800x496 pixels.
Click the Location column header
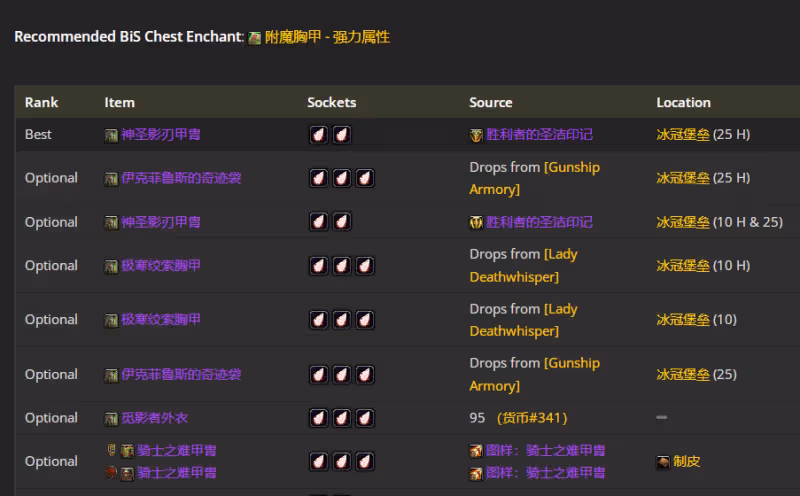(683, 103)
